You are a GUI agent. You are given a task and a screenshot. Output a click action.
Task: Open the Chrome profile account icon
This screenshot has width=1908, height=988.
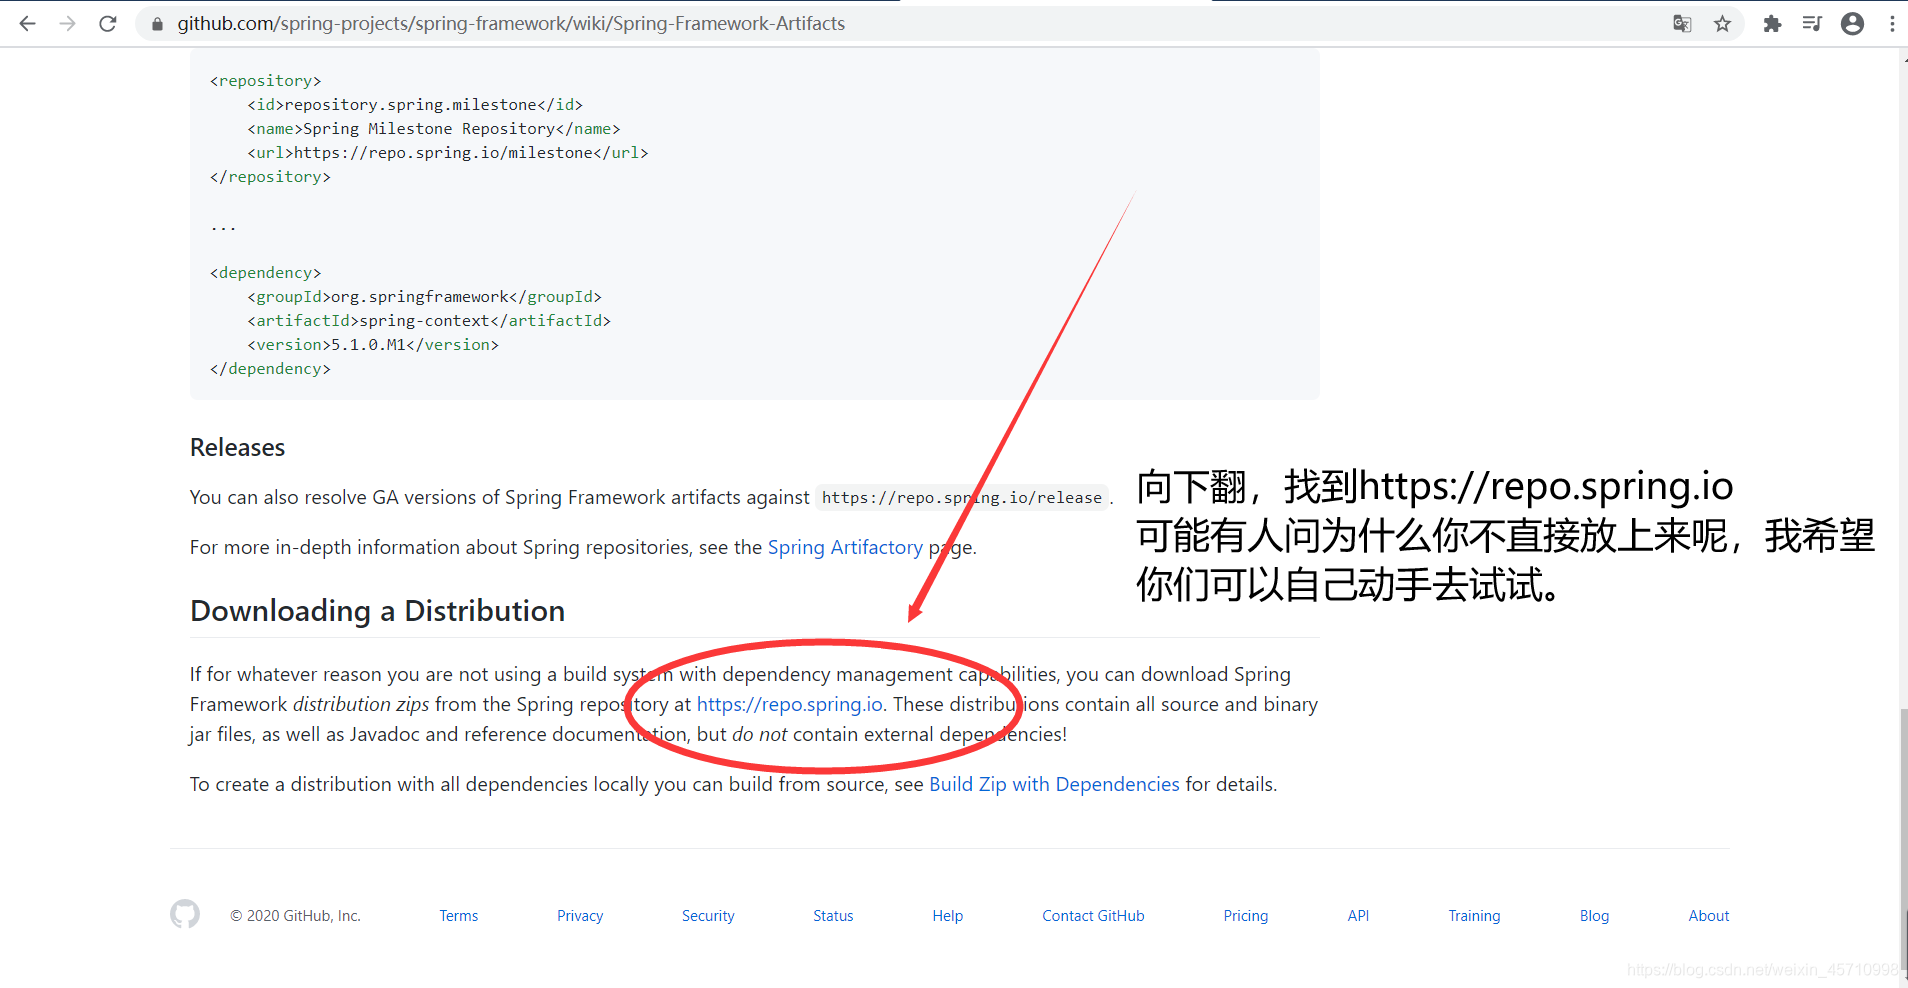tap(1852, 23)
